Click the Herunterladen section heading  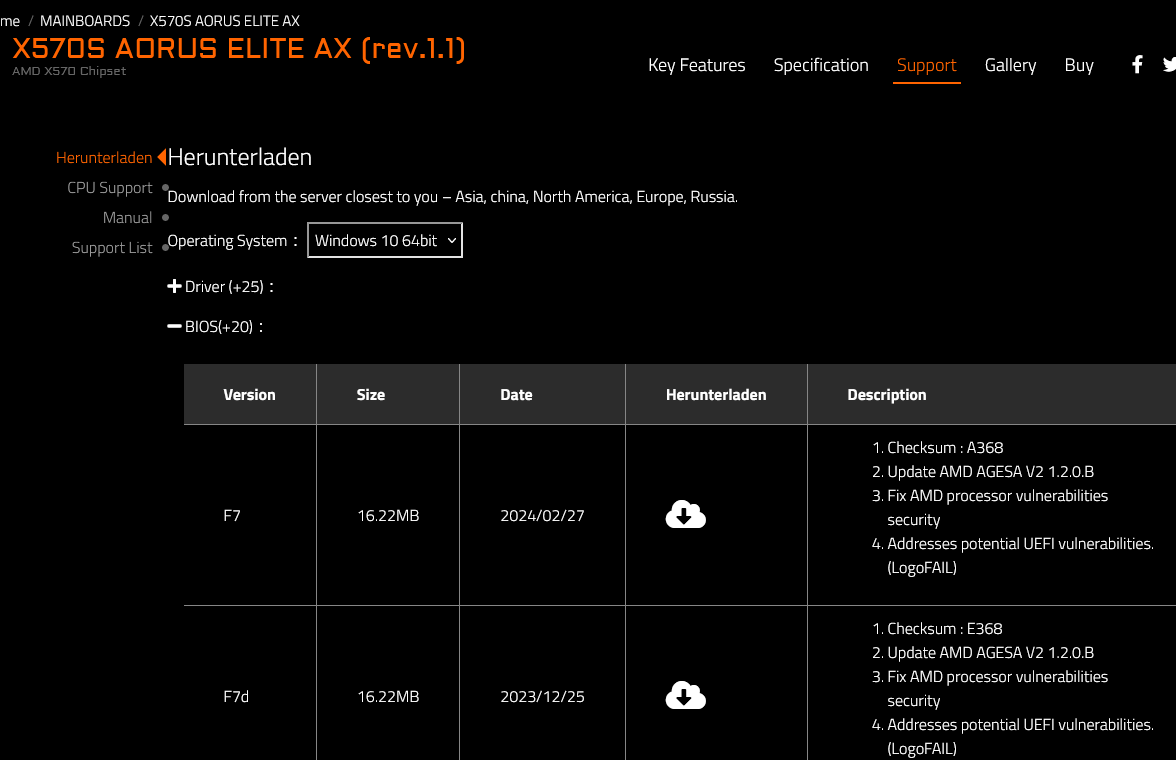pyautogui.click(x=239, y=157)
